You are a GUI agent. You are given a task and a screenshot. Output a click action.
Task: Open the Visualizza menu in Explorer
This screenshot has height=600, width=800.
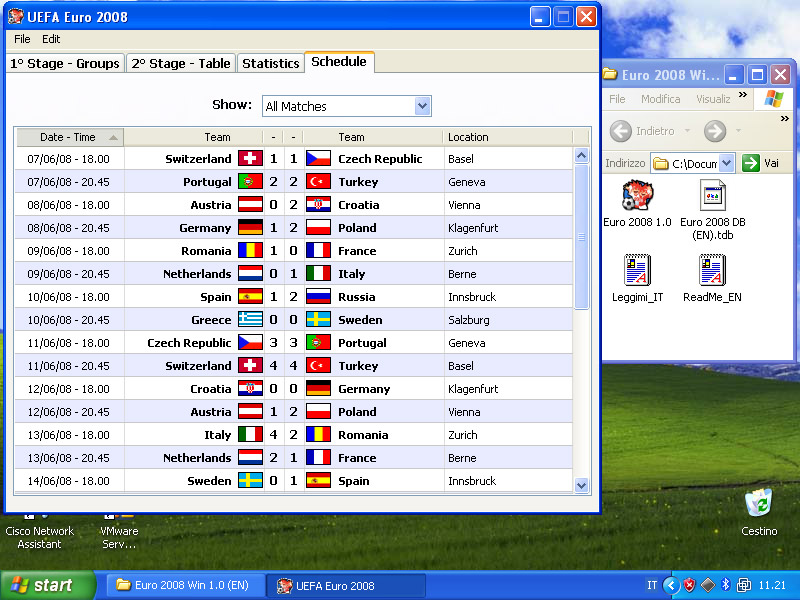(713, 99)
